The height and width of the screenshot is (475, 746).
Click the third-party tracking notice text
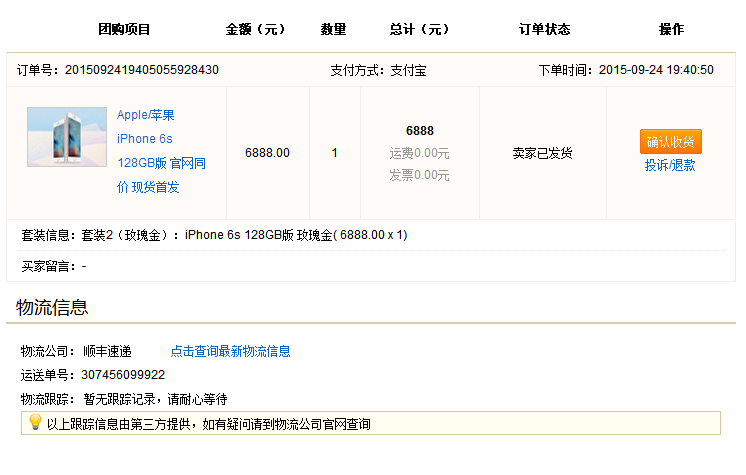pyautogui.click(x=208, y=424)
